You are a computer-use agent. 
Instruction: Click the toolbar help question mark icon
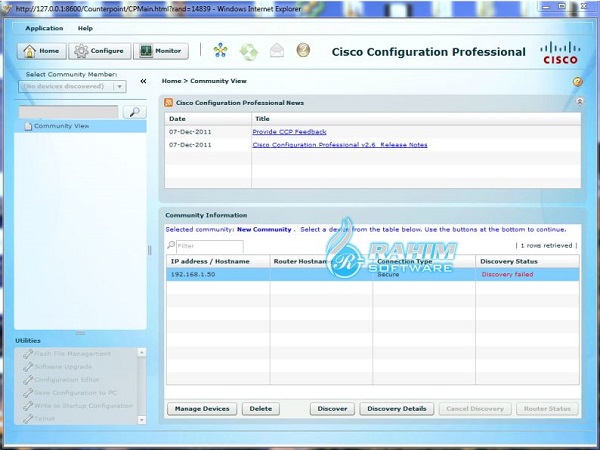(303, 50)
